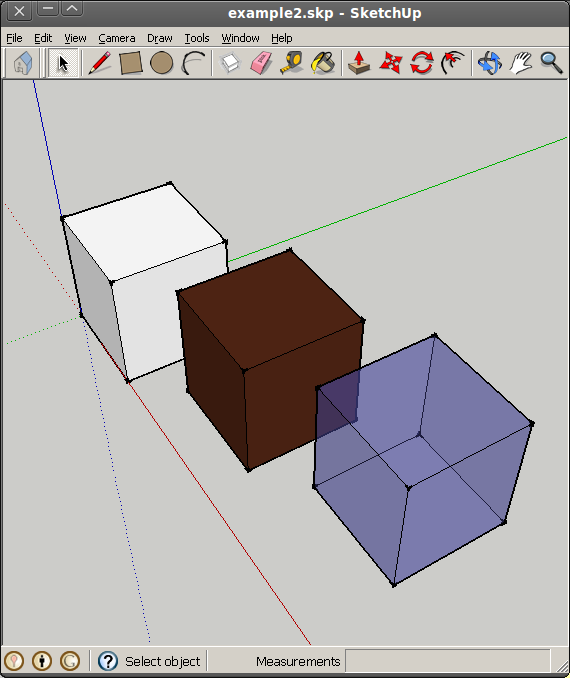Open the Instructor help question-mark icon
570x678 pixels.
(x=108, y=661)
